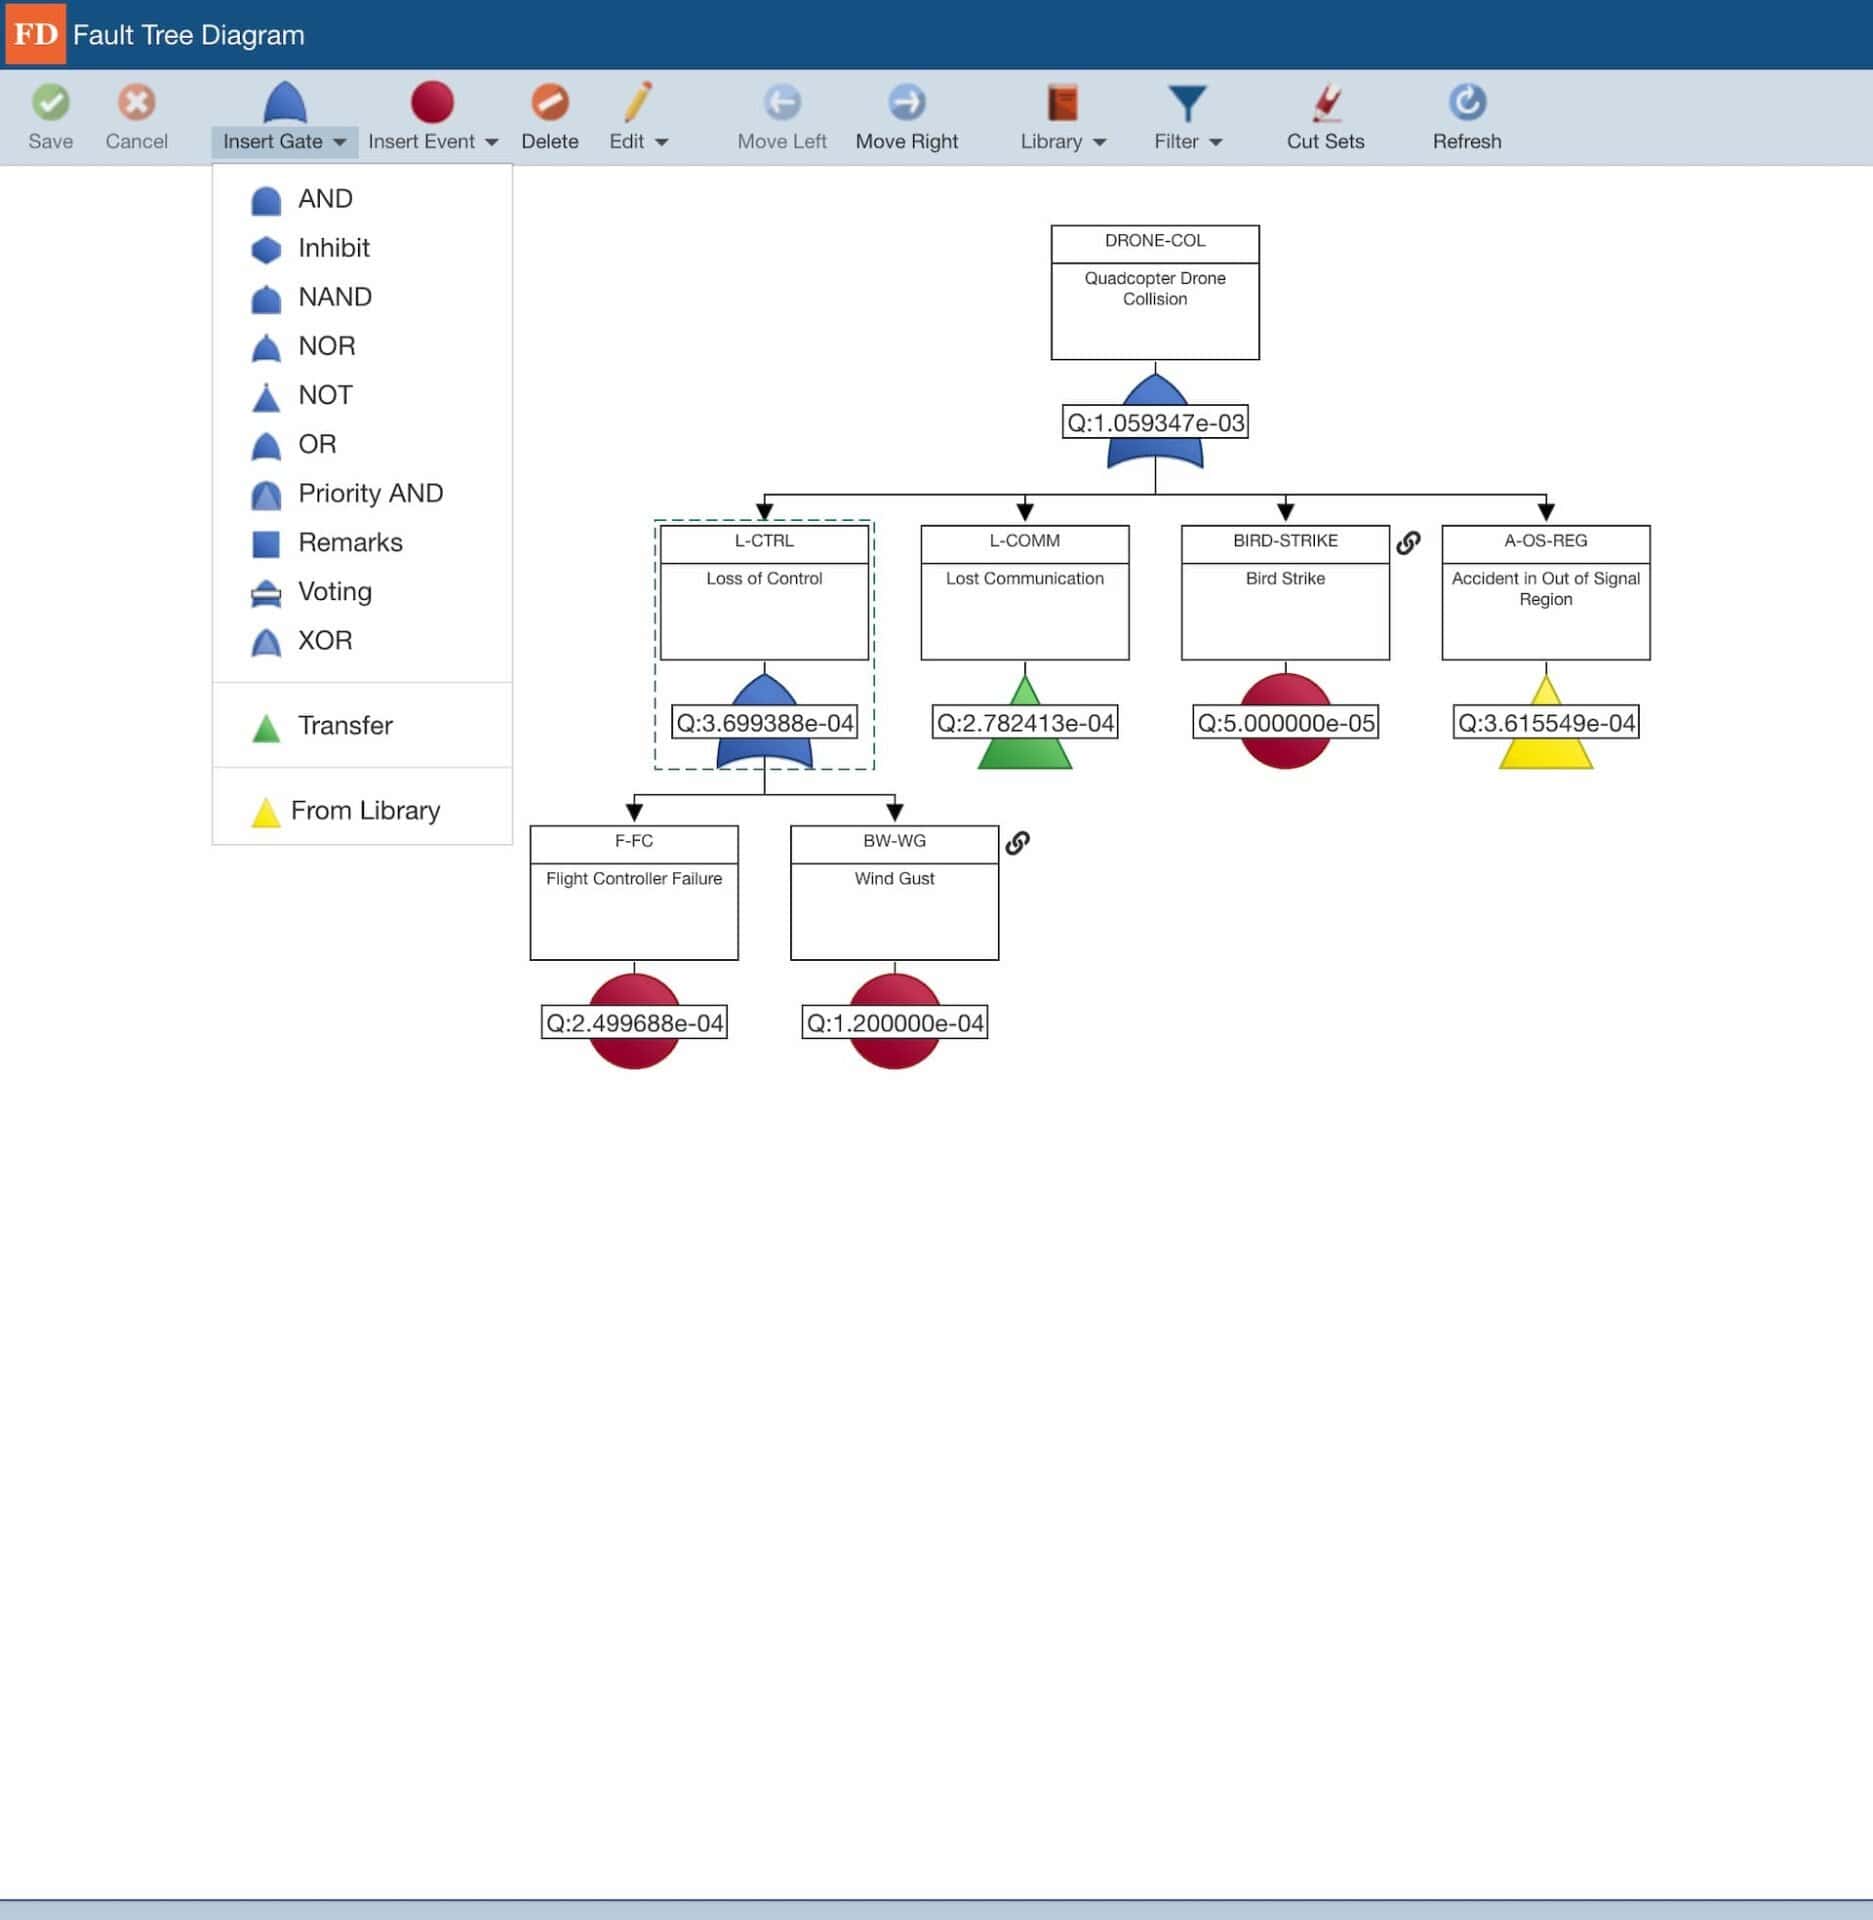Select the Priority AND gate icon
Viewport: 1873px width, 1920px height.
click(370, 493)
